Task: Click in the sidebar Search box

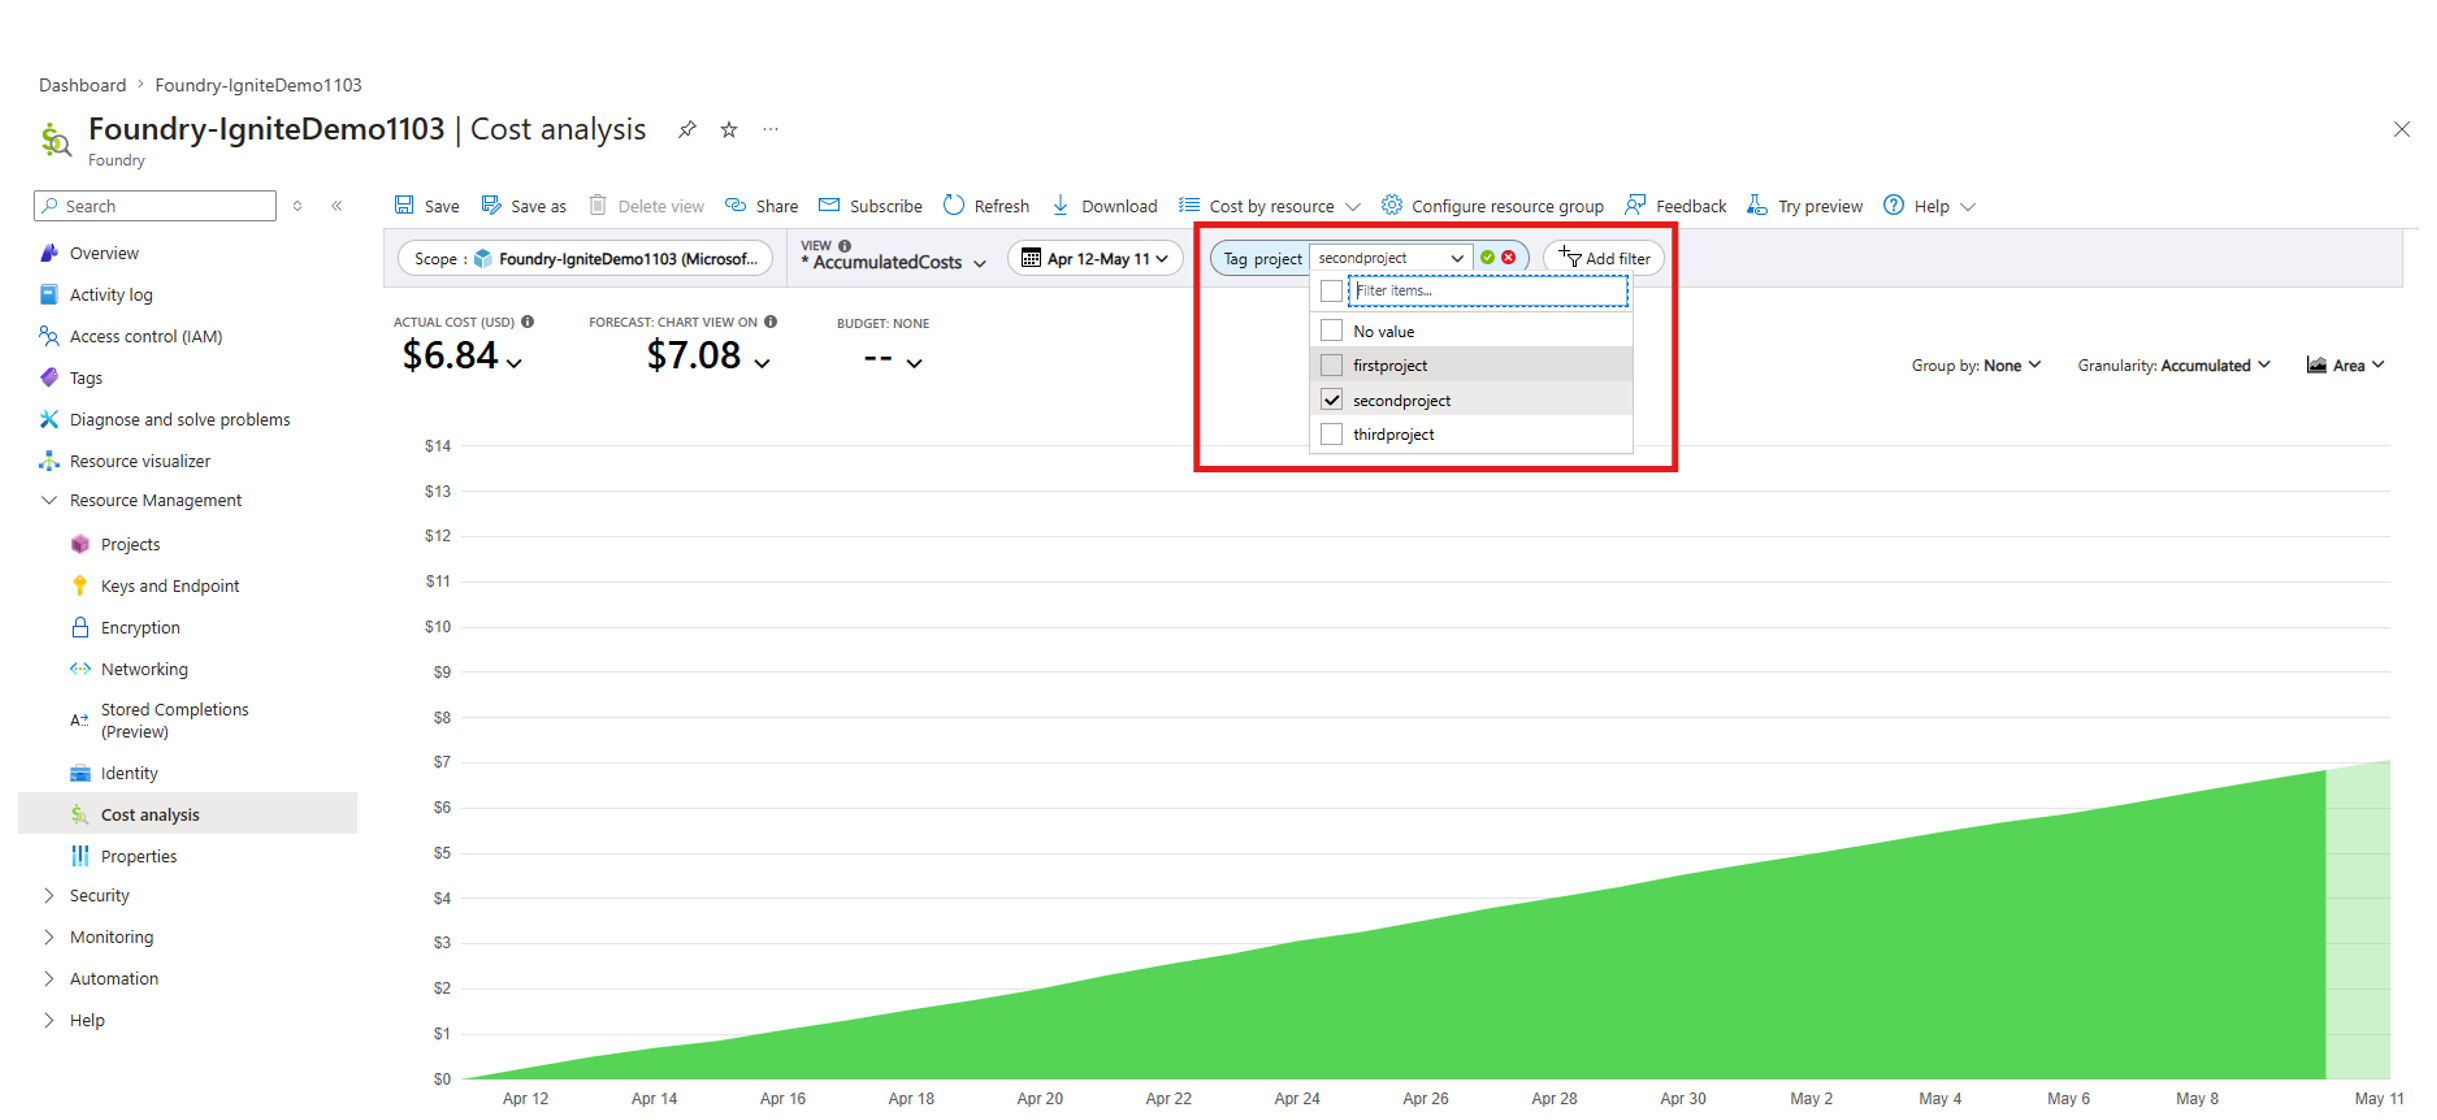Action: tap(155, 206)
